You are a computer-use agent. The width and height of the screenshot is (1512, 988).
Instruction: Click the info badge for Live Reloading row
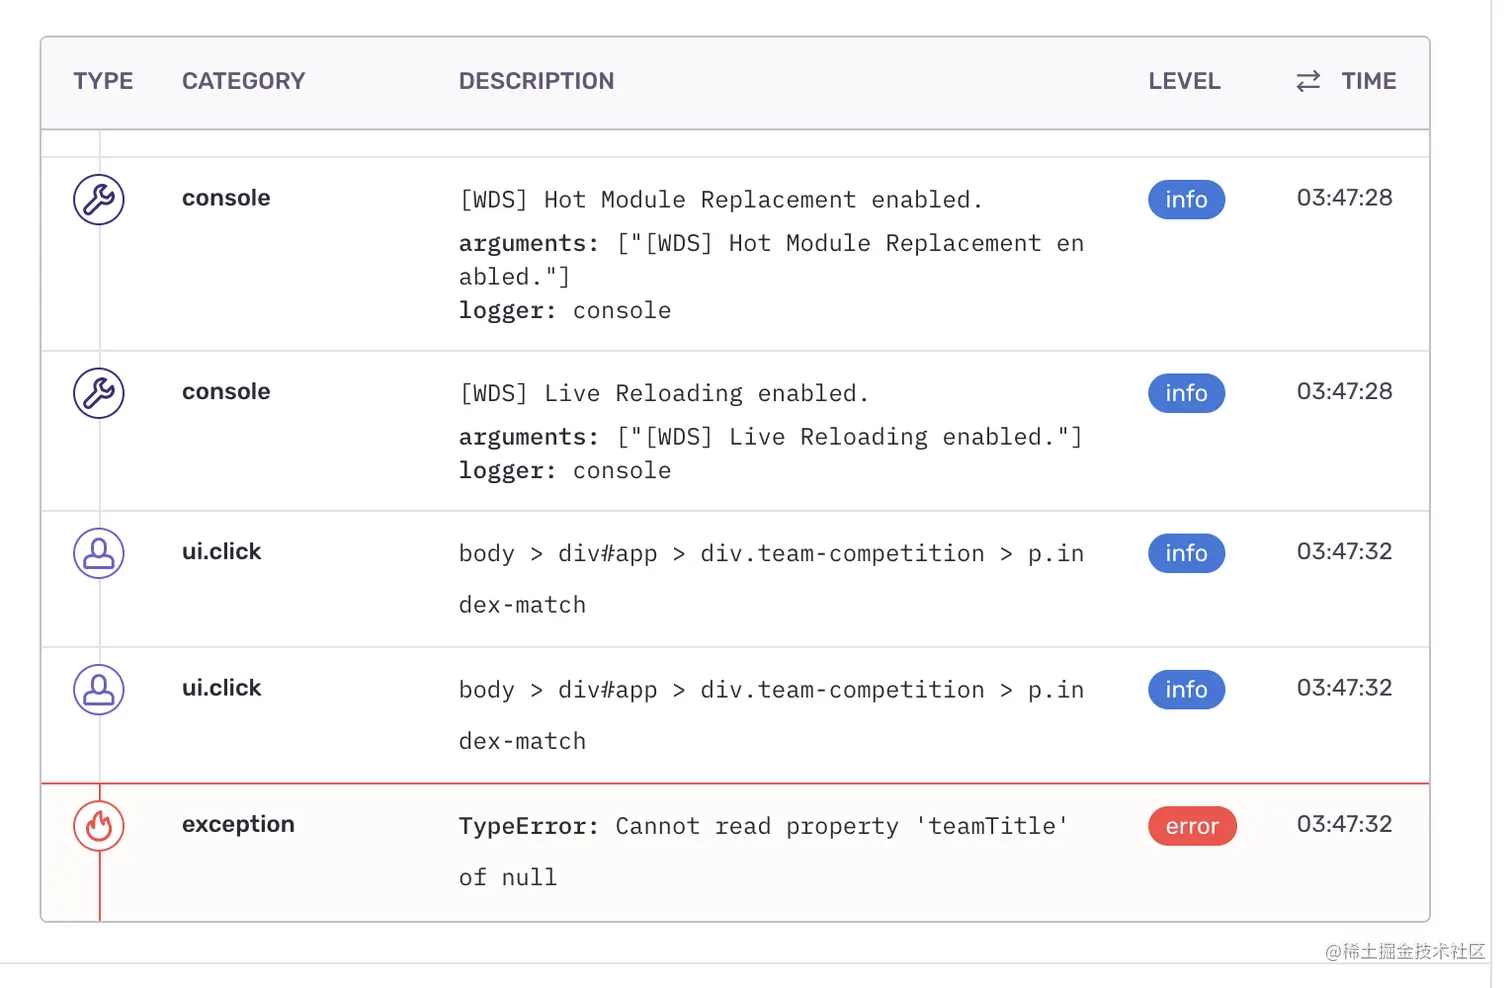(1186, 393)
